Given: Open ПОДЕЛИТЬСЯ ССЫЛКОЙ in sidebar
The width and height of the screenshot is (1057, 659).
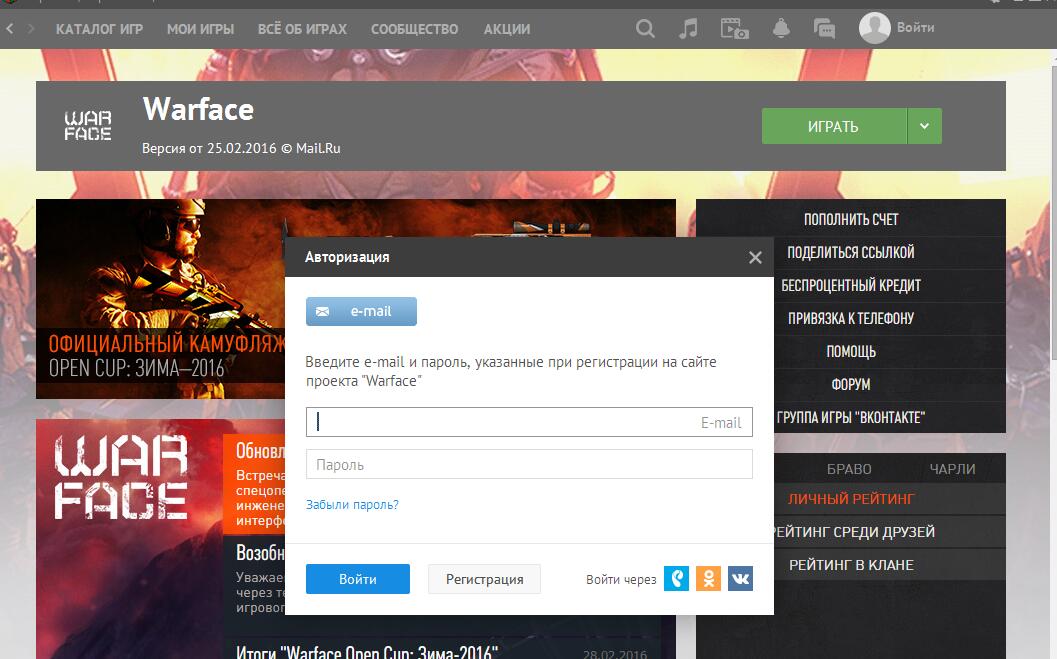Looking at the screenshot, I should [851, 253].
